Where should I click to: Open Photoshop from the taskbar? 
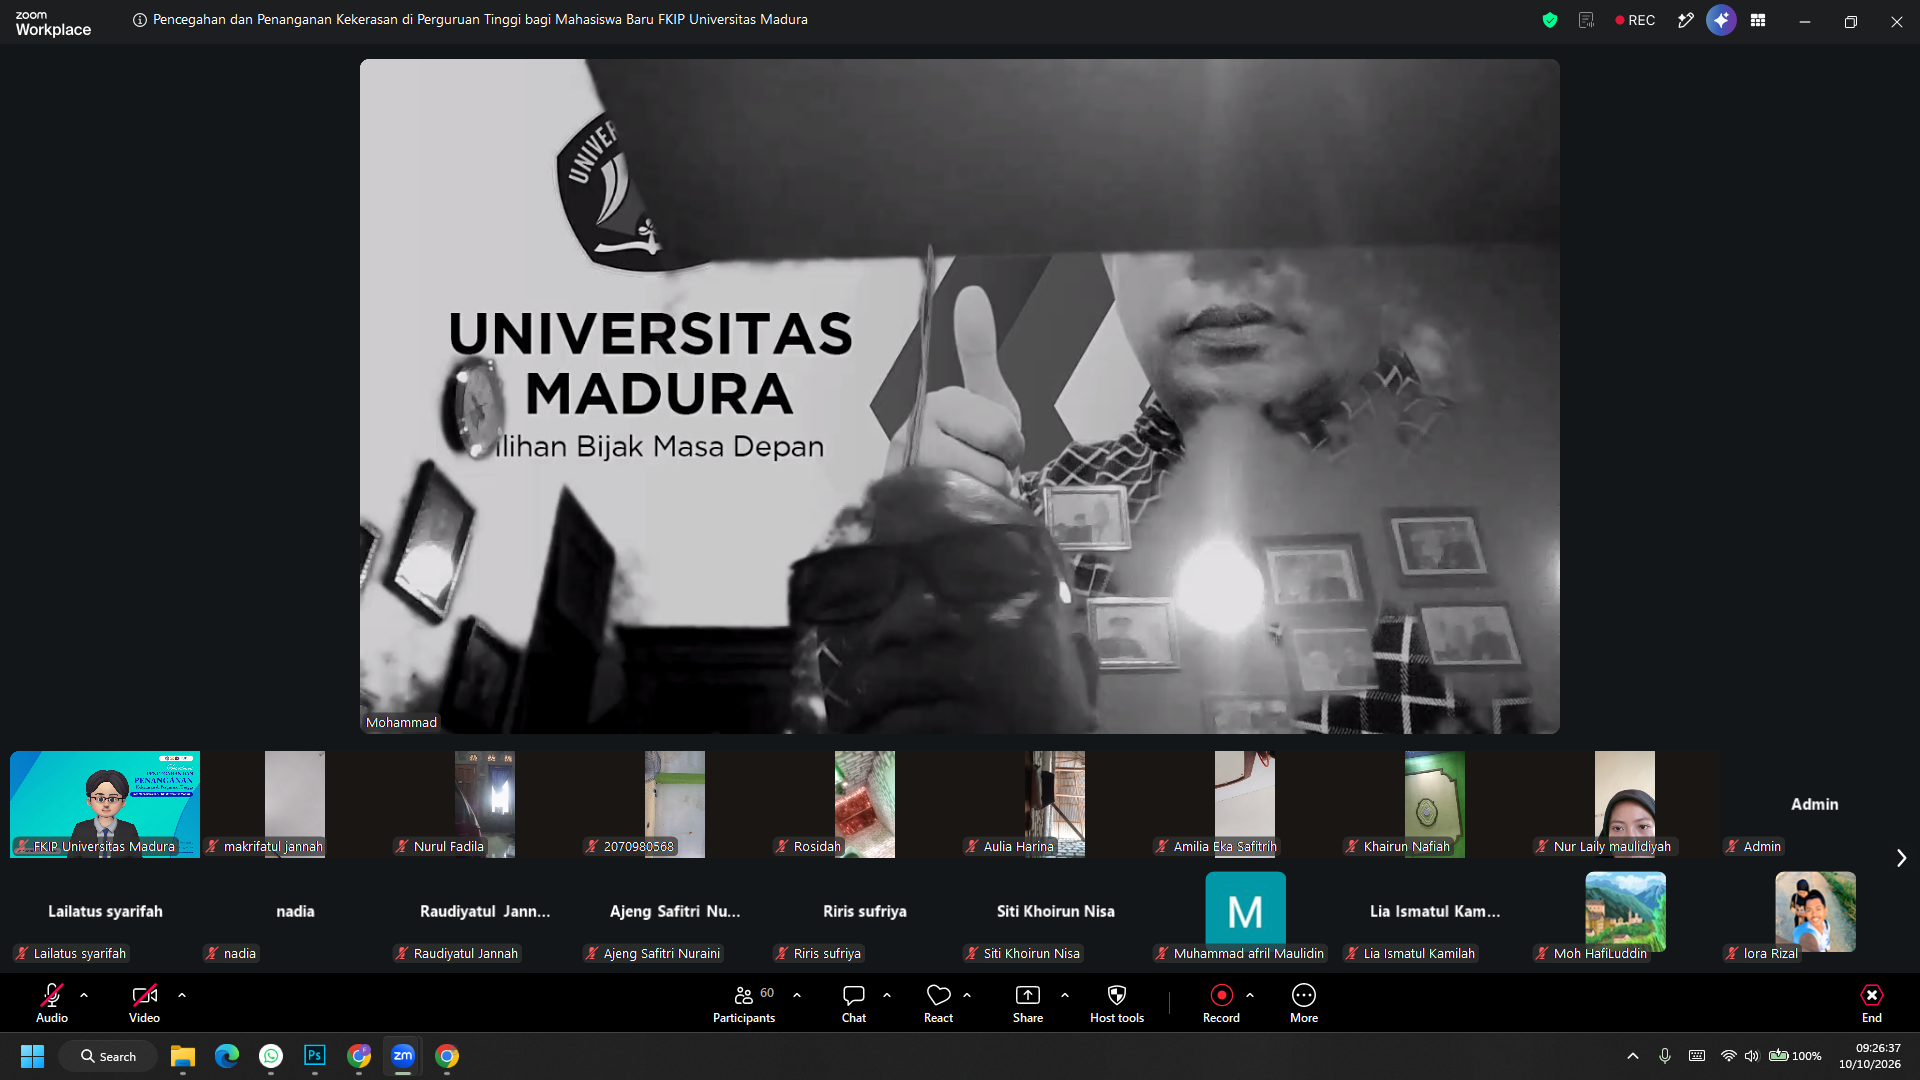[x=315, y=1056]
